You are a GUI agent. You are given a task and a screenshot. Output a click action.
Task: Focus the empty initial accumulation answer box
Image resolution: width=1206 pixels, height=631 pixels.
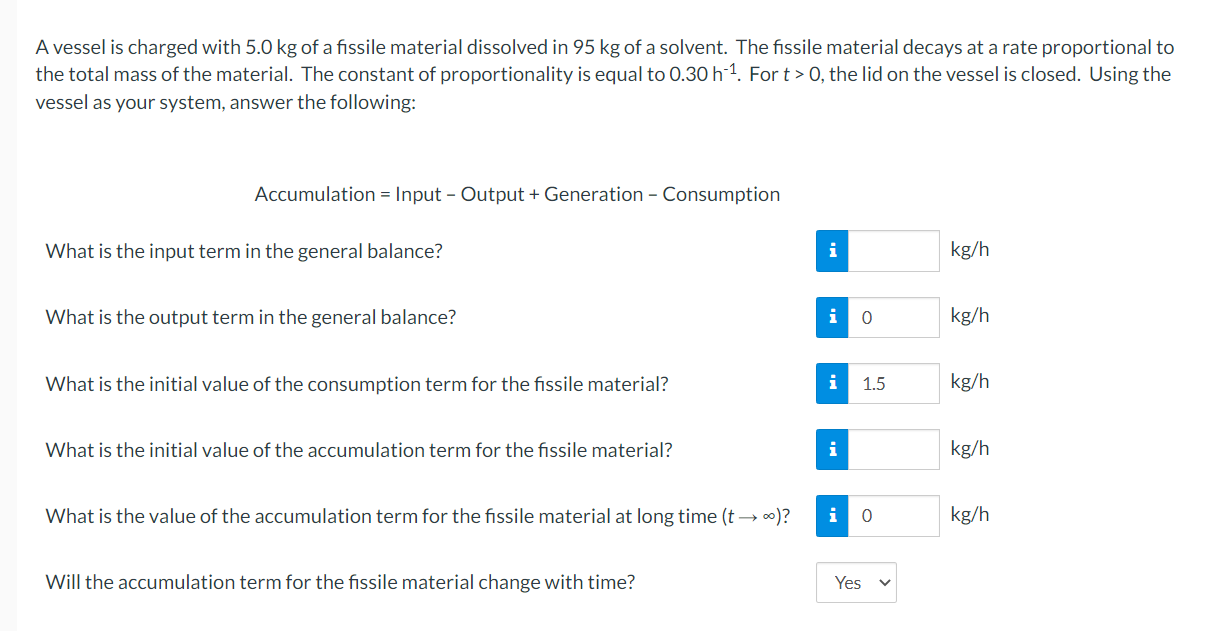tap(894, 449)
